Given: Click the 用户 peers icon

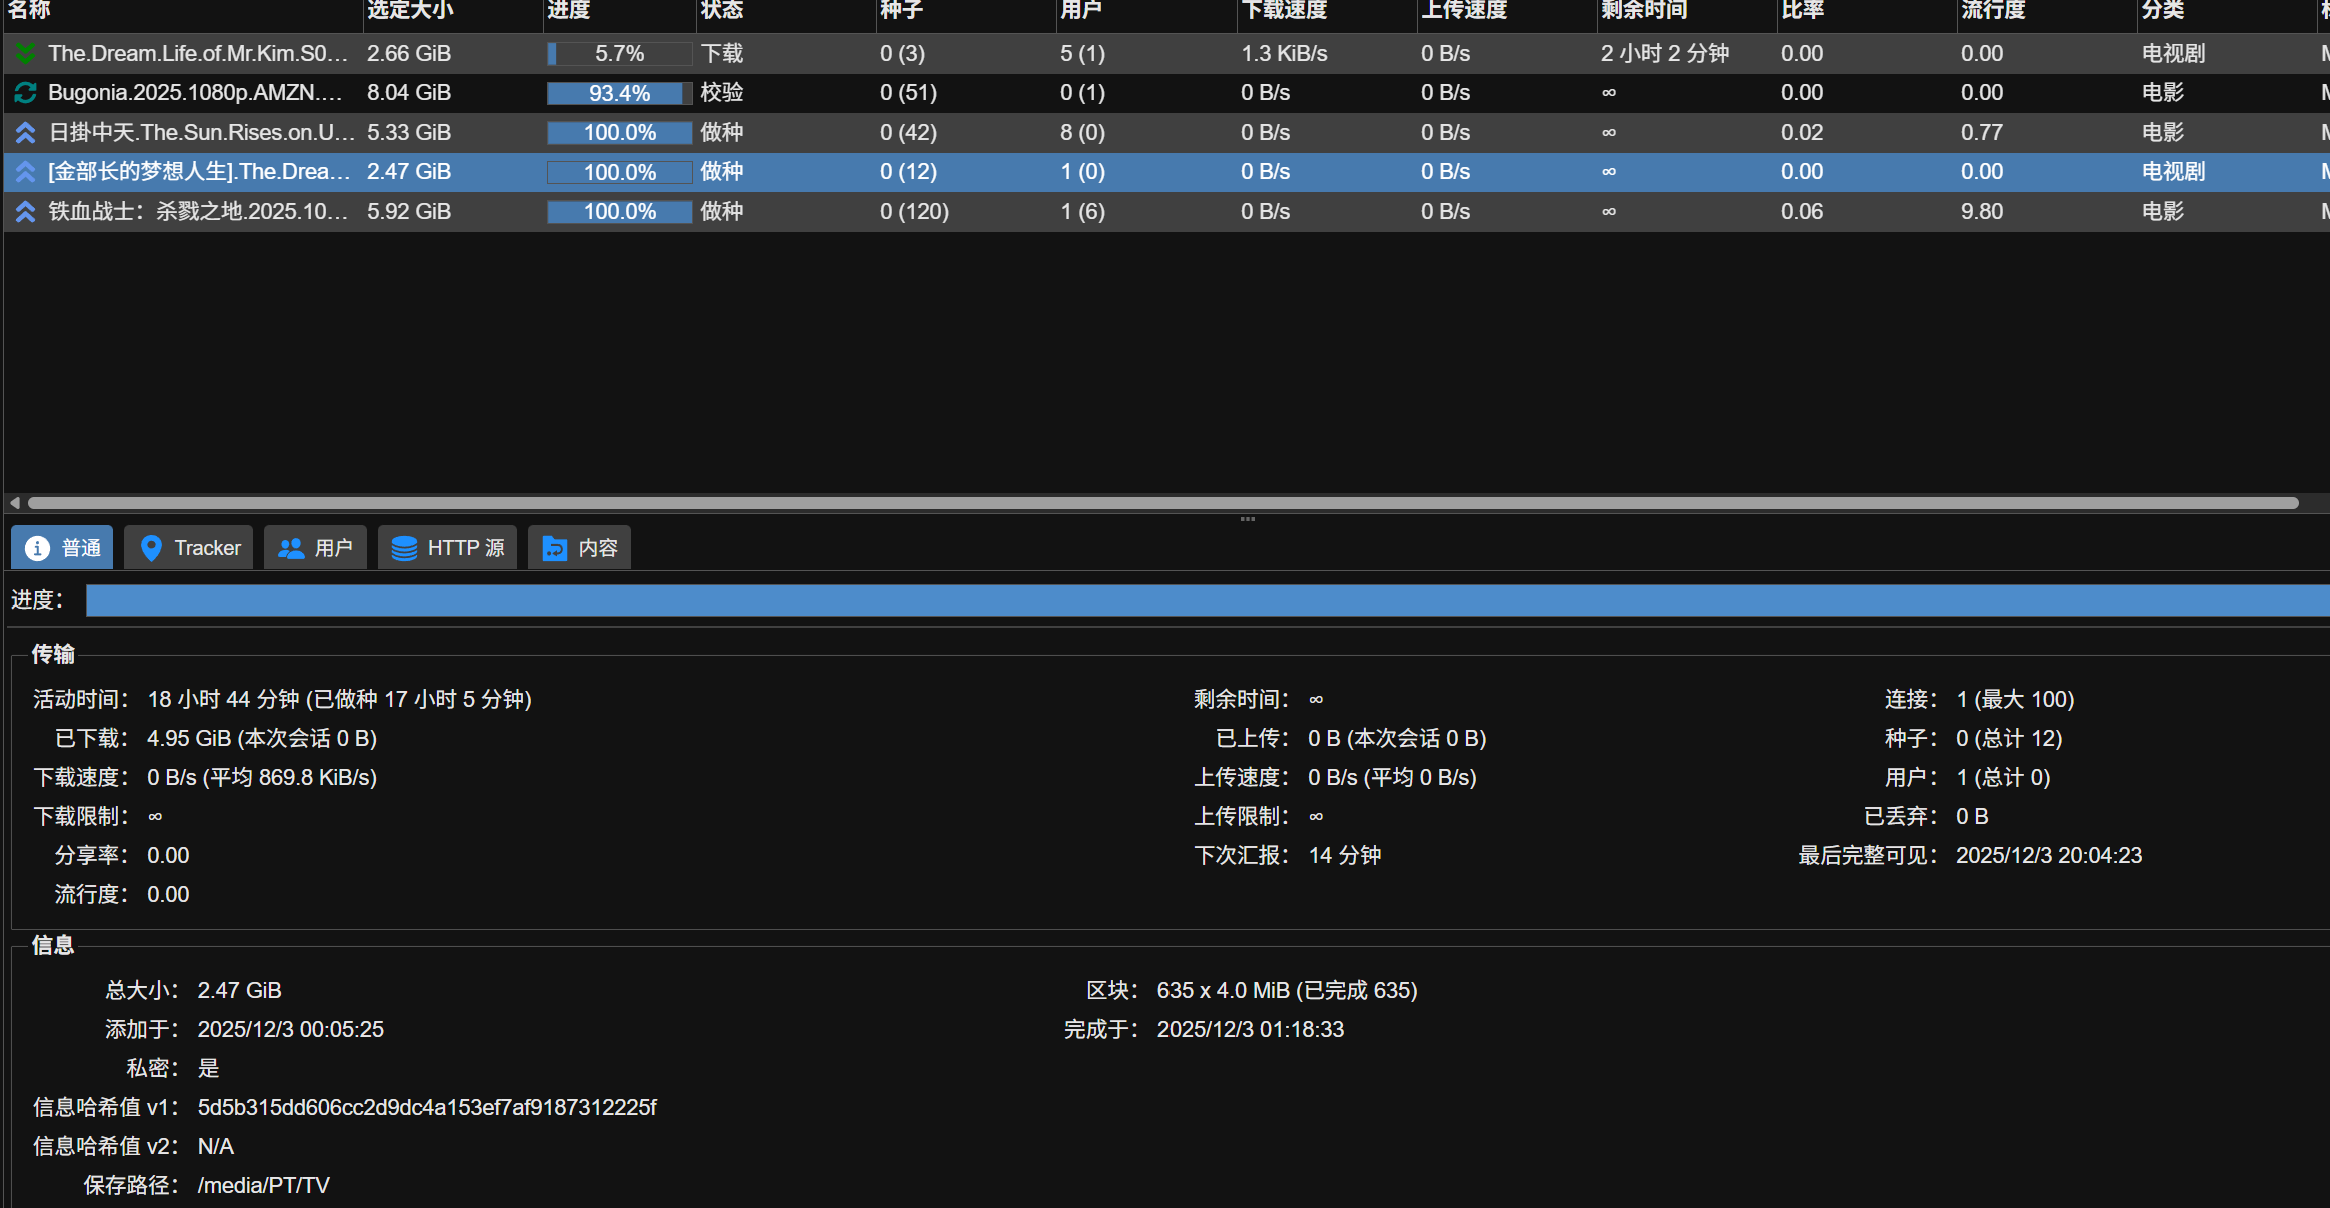Looking at the screenshot, I should 291,548.
